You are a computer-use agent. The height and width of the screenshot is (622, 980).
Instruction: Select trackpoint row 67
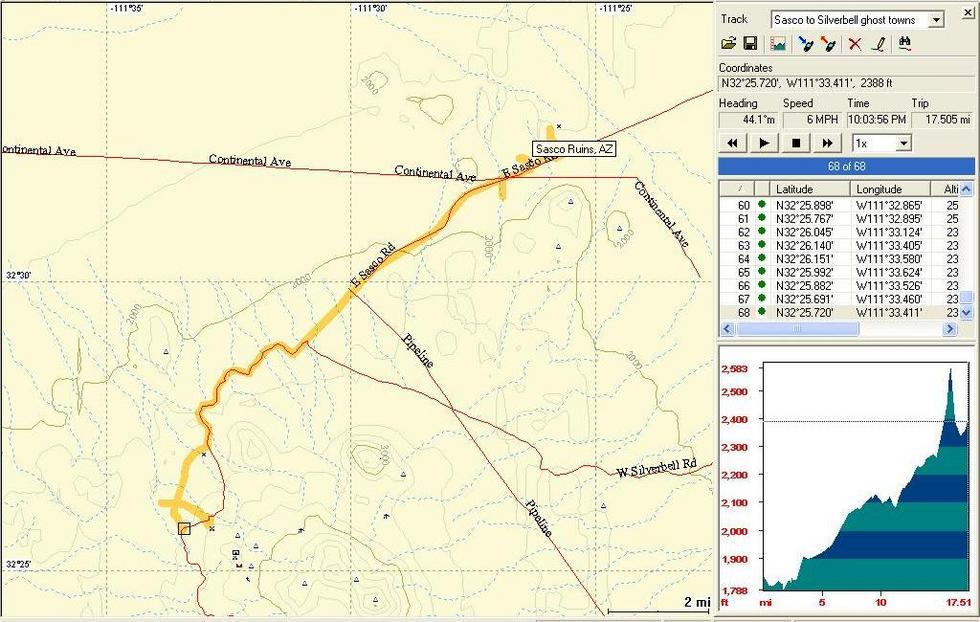click(839, 299)
